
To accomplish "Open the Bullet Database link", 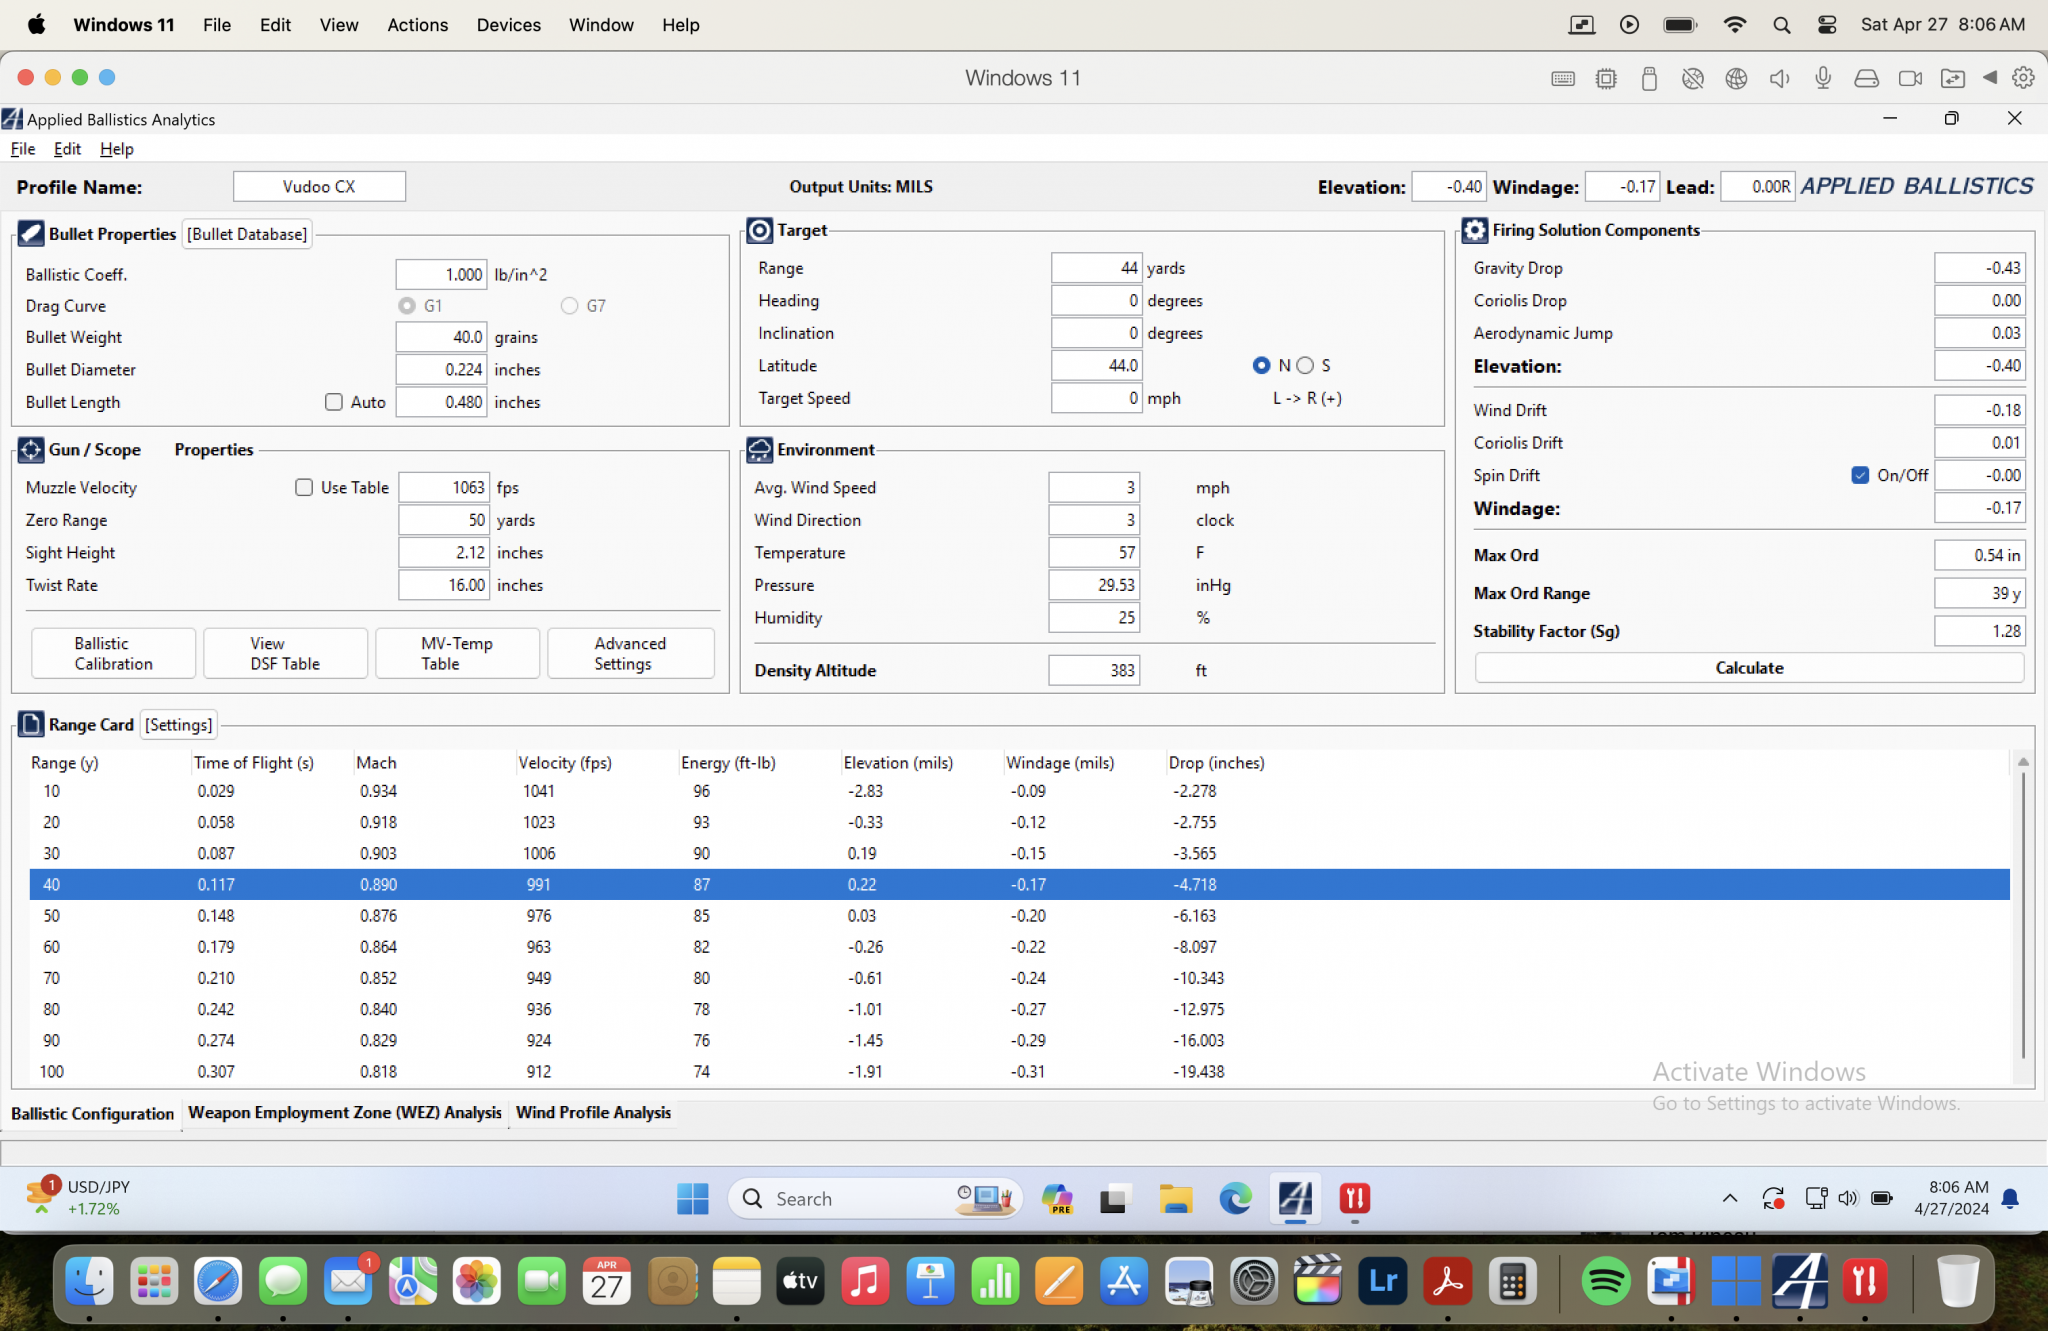I will 247,234.
